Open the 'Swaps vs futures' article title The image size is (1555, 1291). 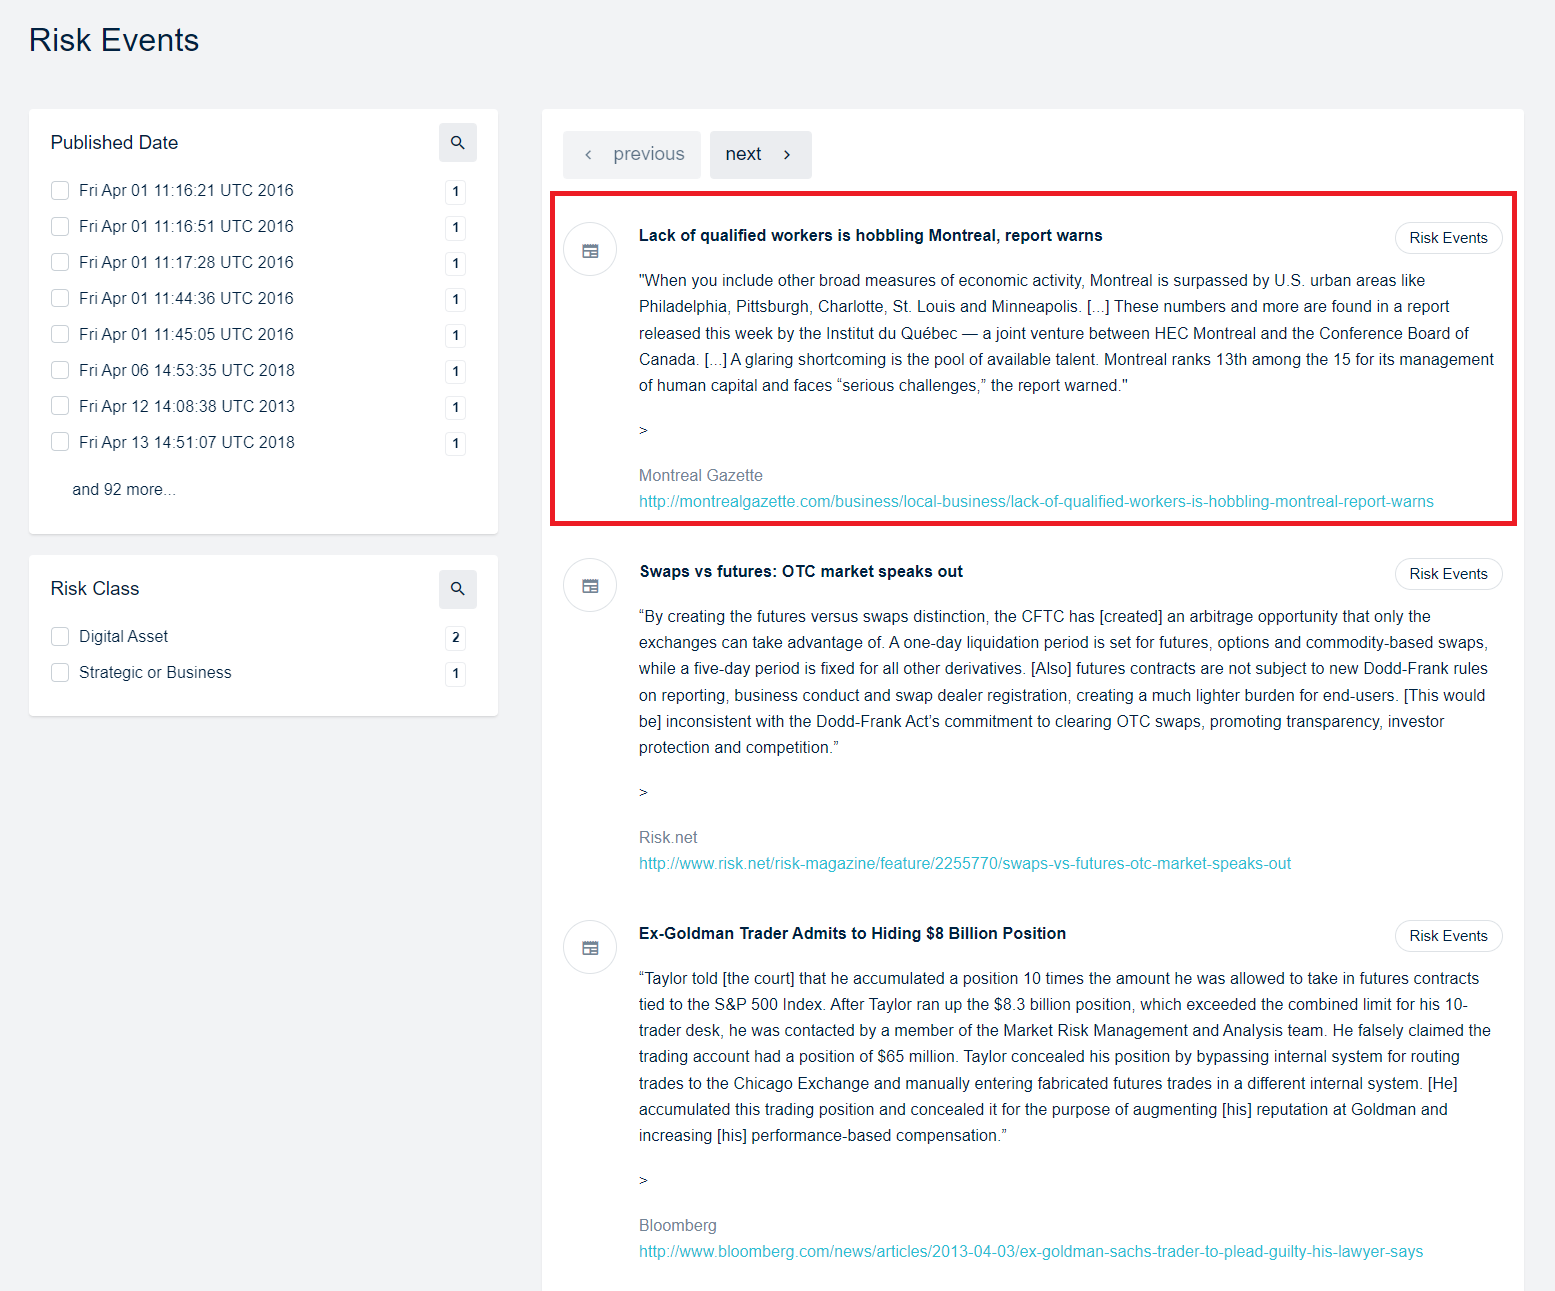point(800,571)
